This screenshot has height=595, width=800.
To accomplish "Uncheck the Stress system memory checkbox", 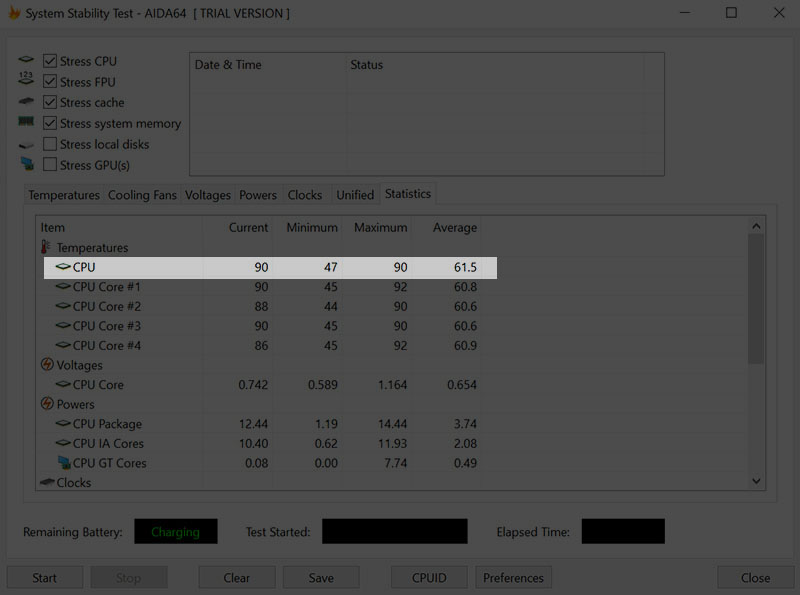I will click(49, 123).
